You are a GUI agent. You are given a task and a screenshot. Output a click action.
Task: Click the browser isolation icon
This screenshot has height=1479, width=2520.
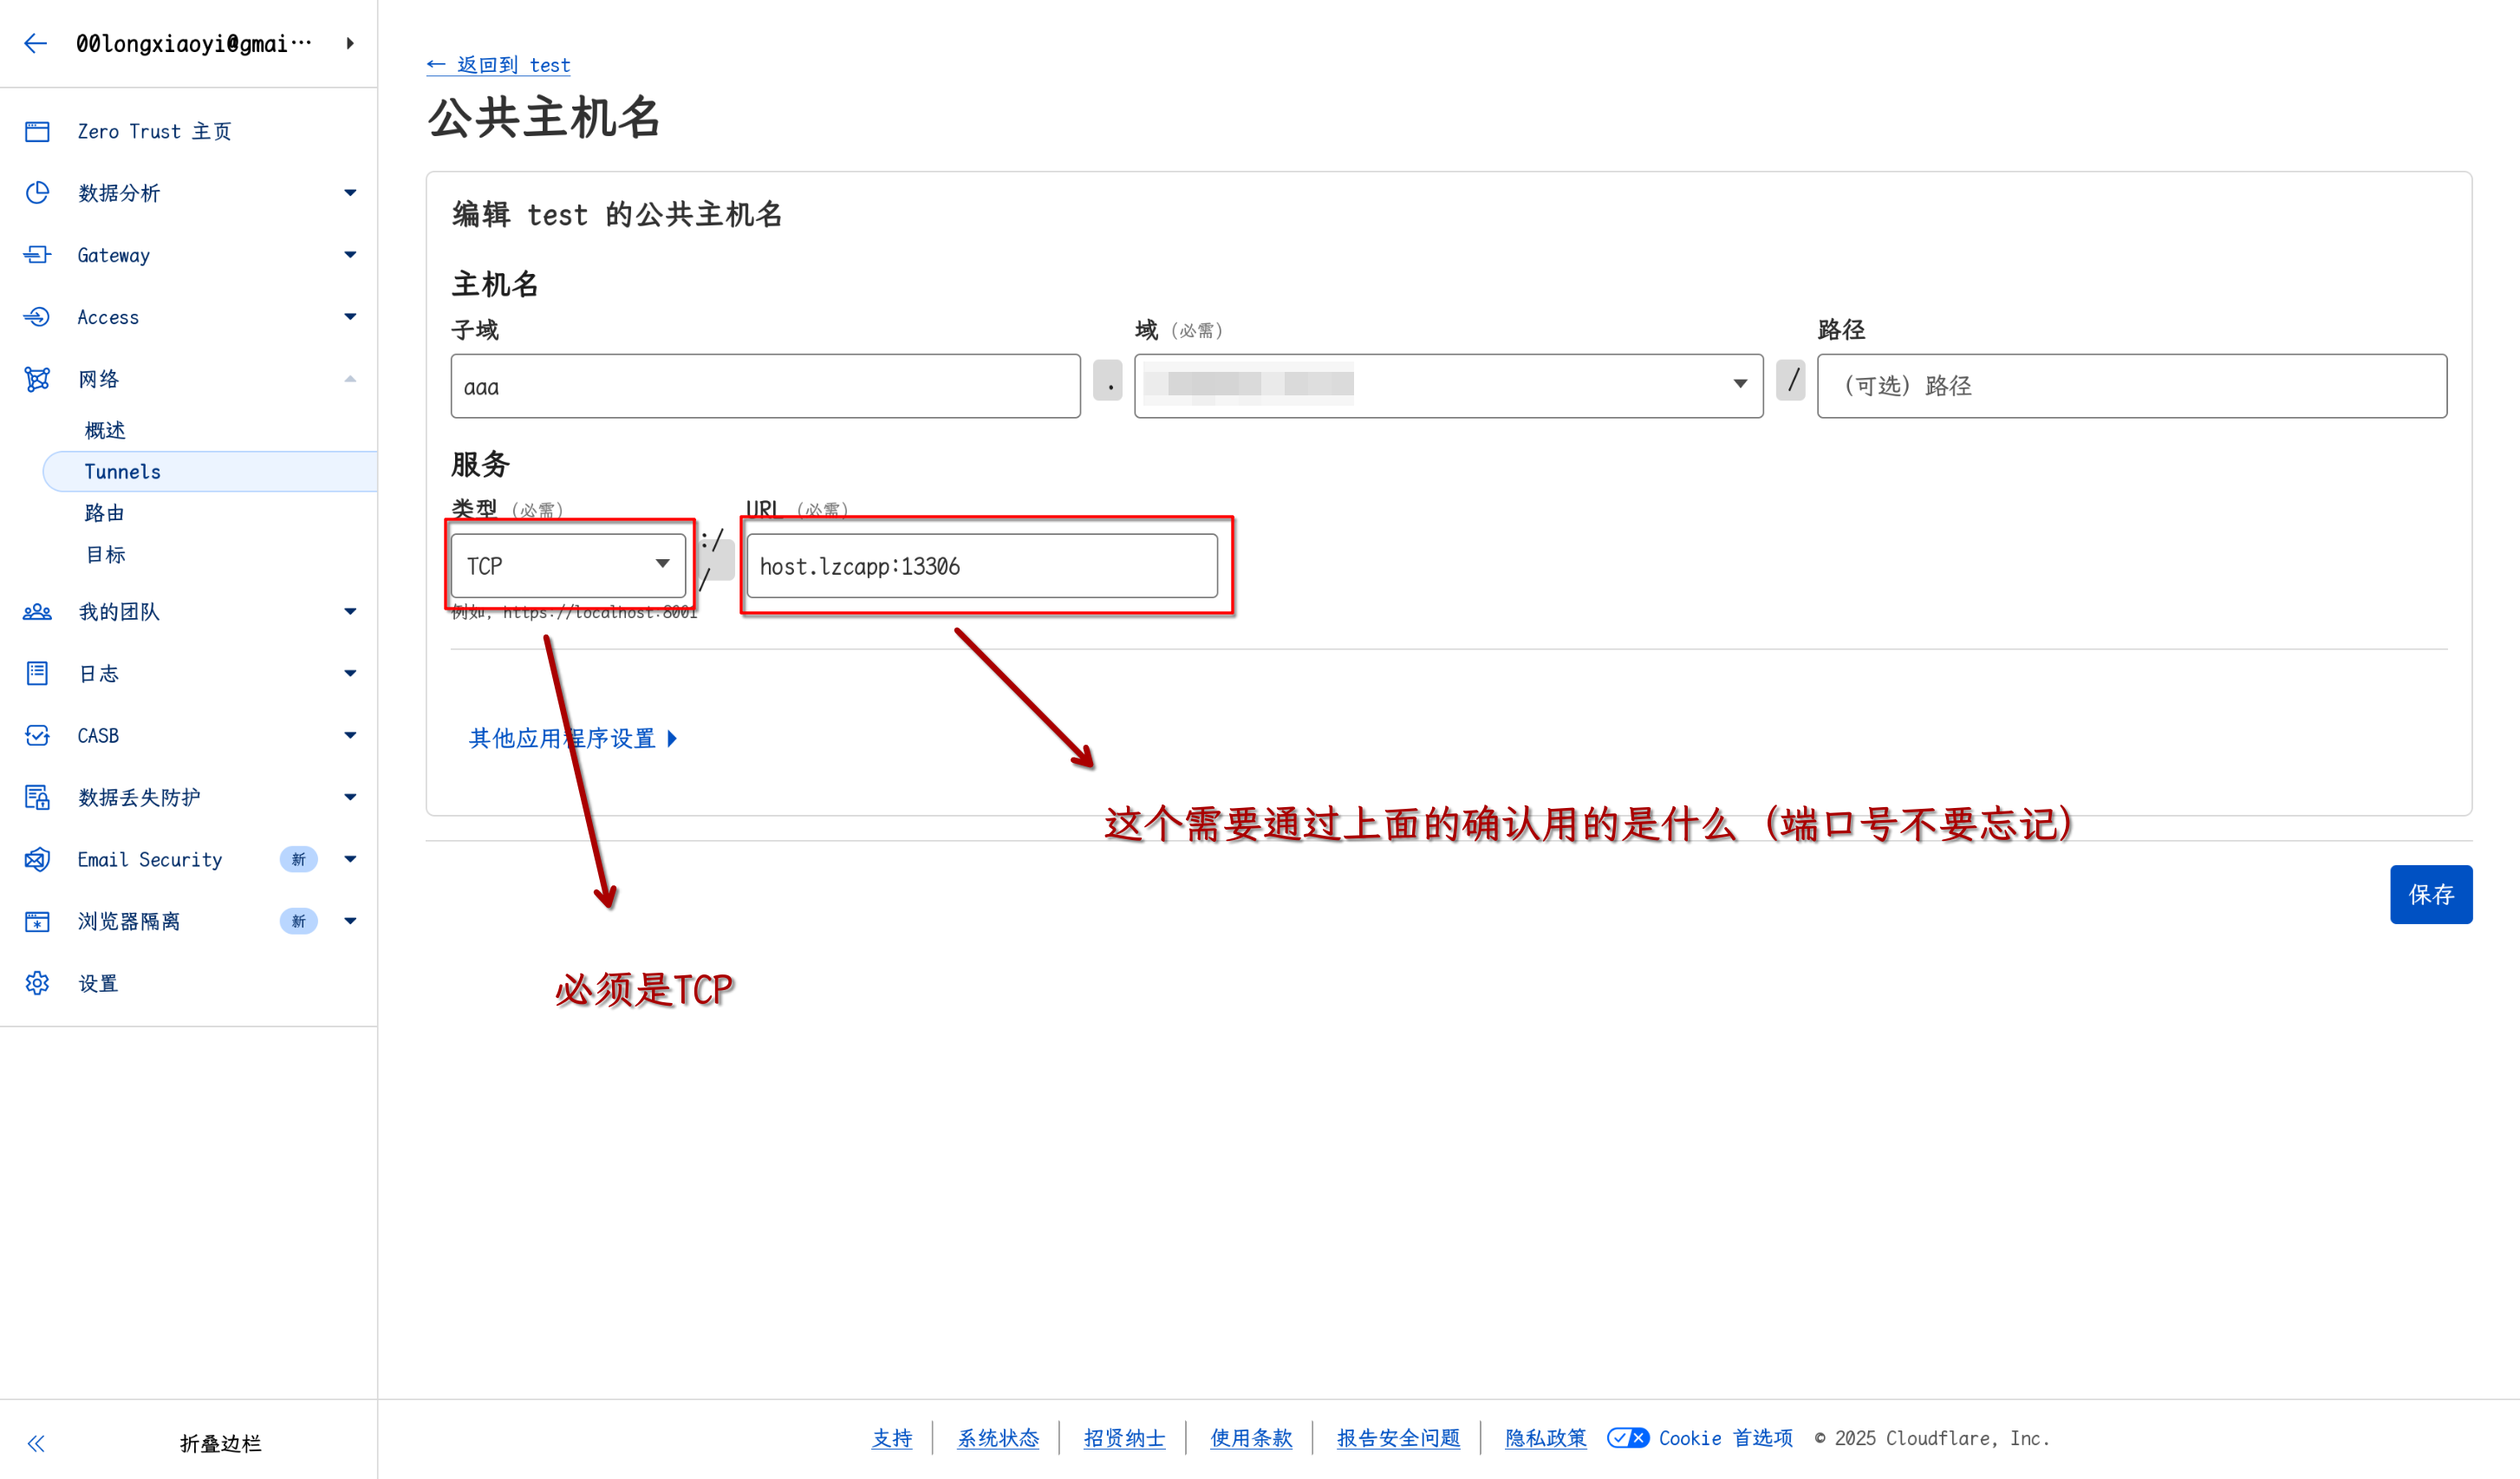37,921
